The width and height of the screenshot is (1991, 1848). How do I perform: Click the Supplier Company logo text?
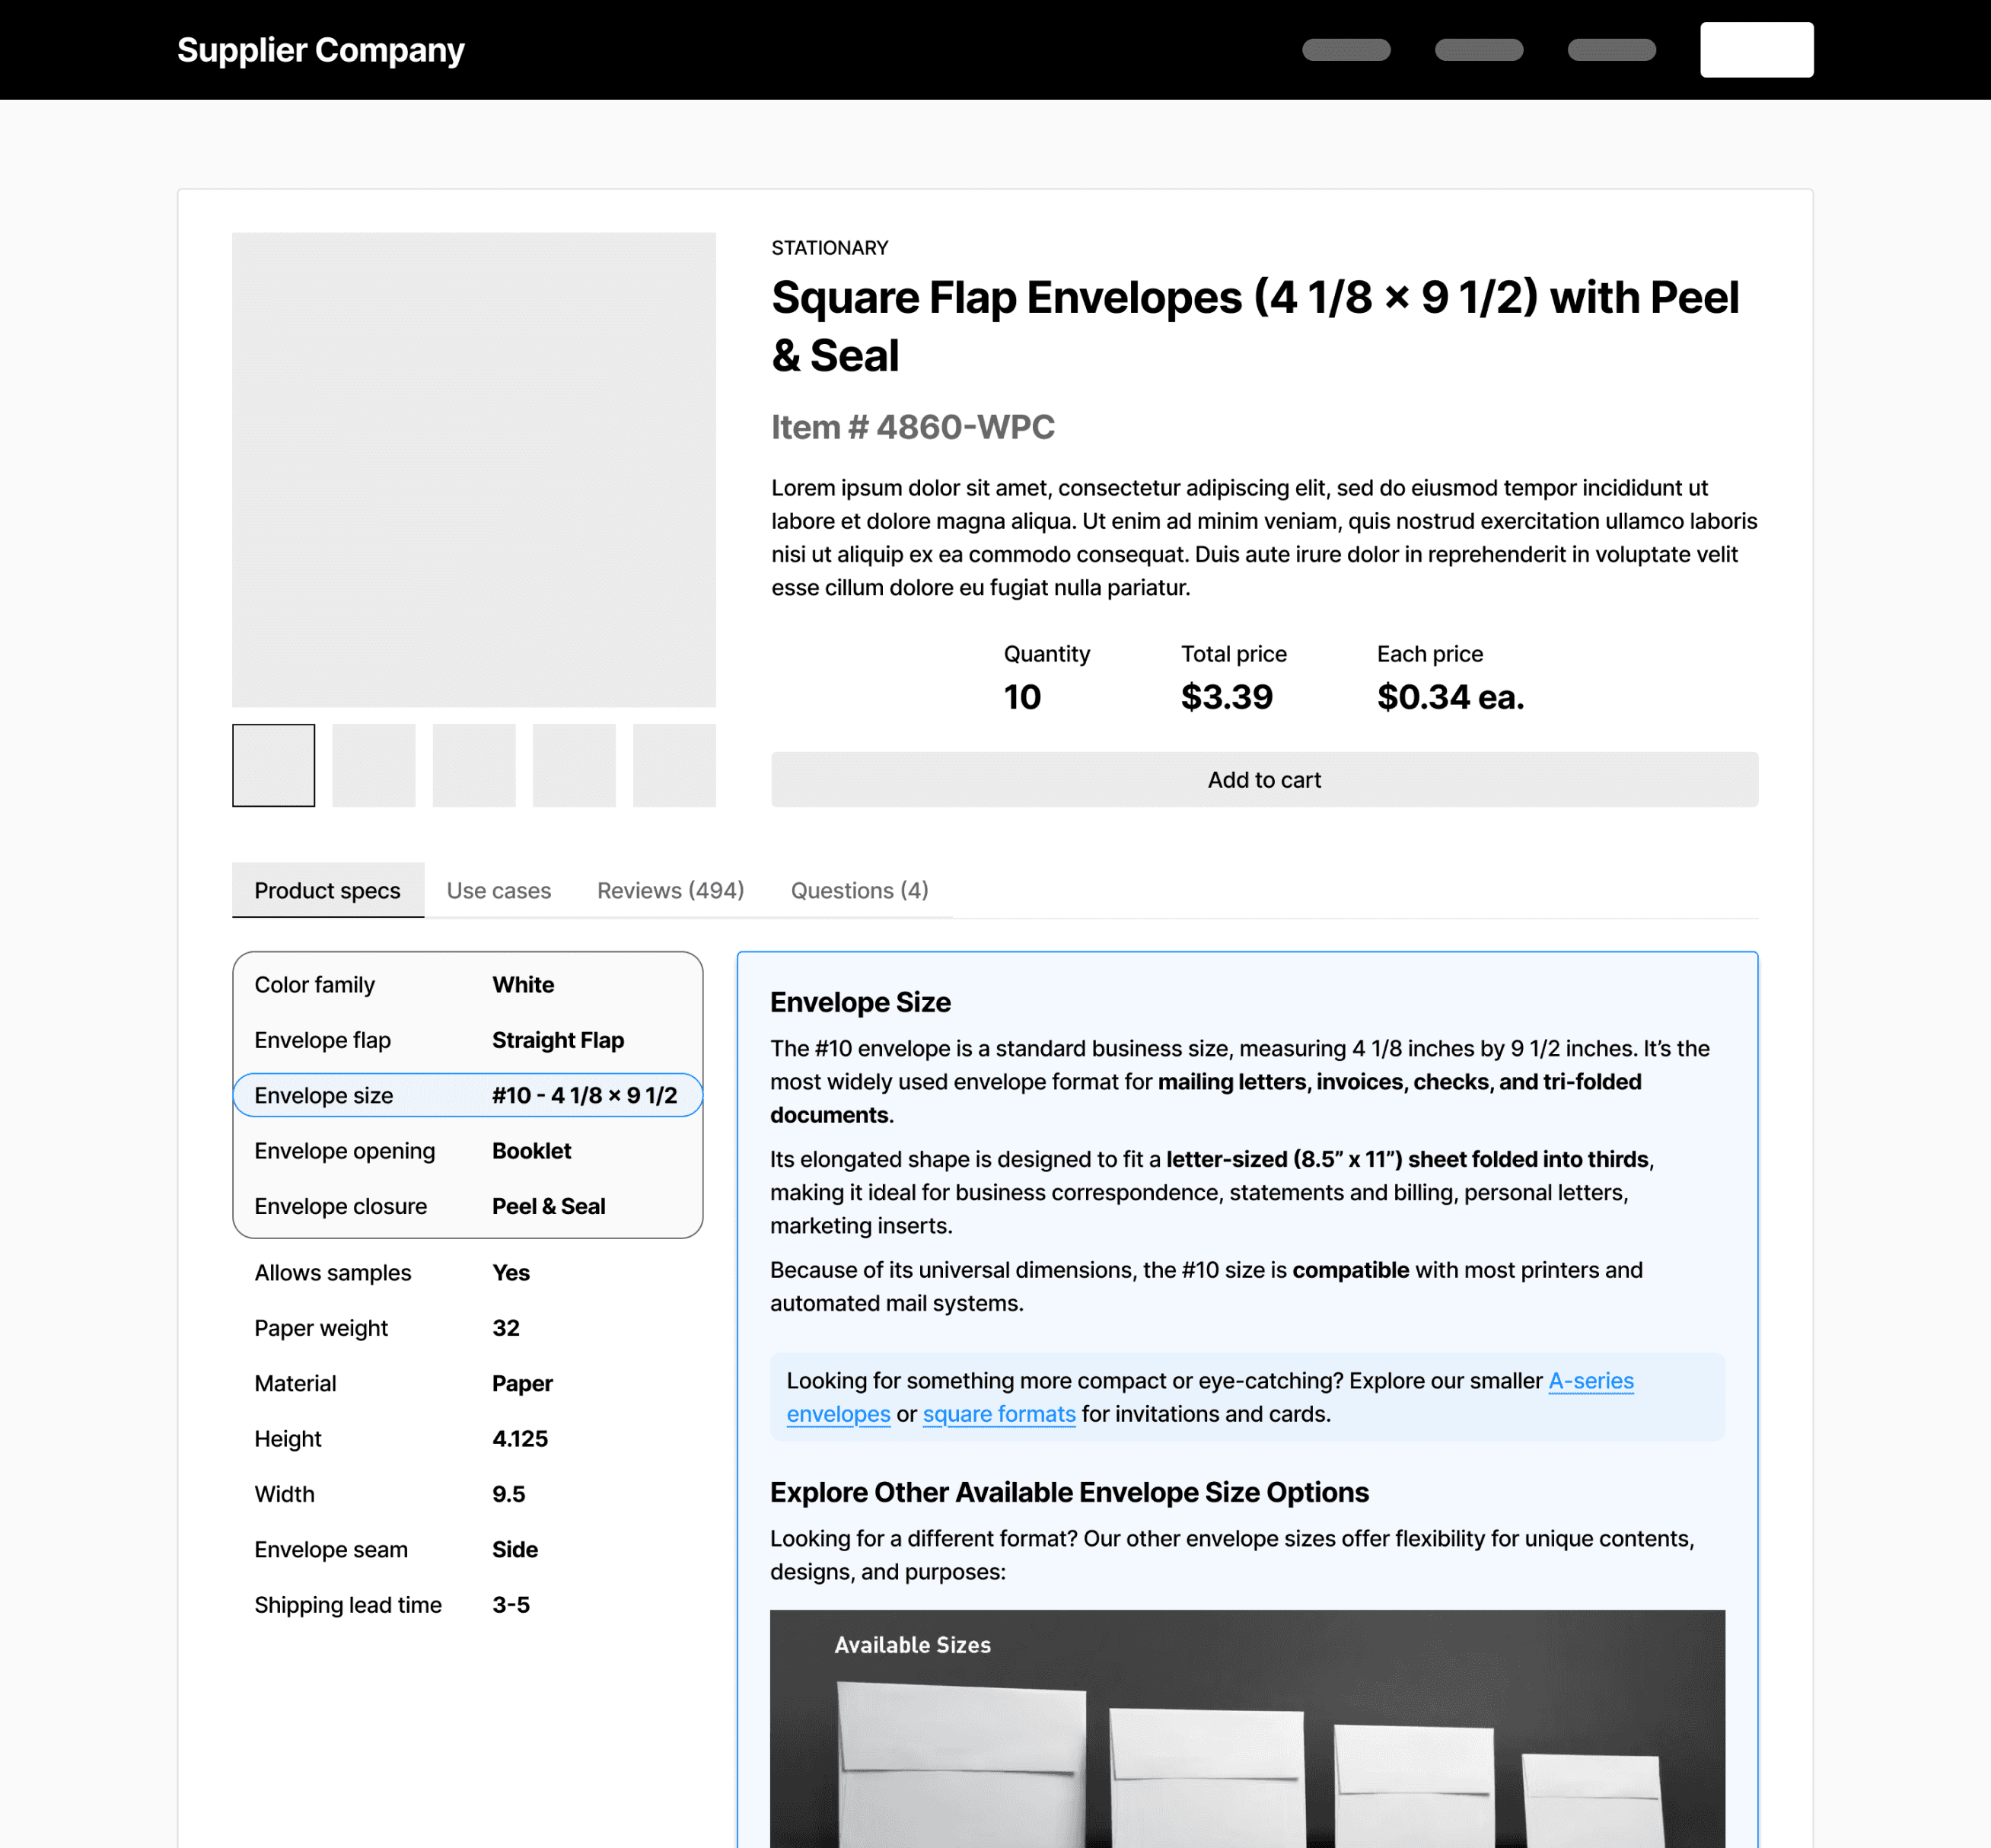[320, 50]
